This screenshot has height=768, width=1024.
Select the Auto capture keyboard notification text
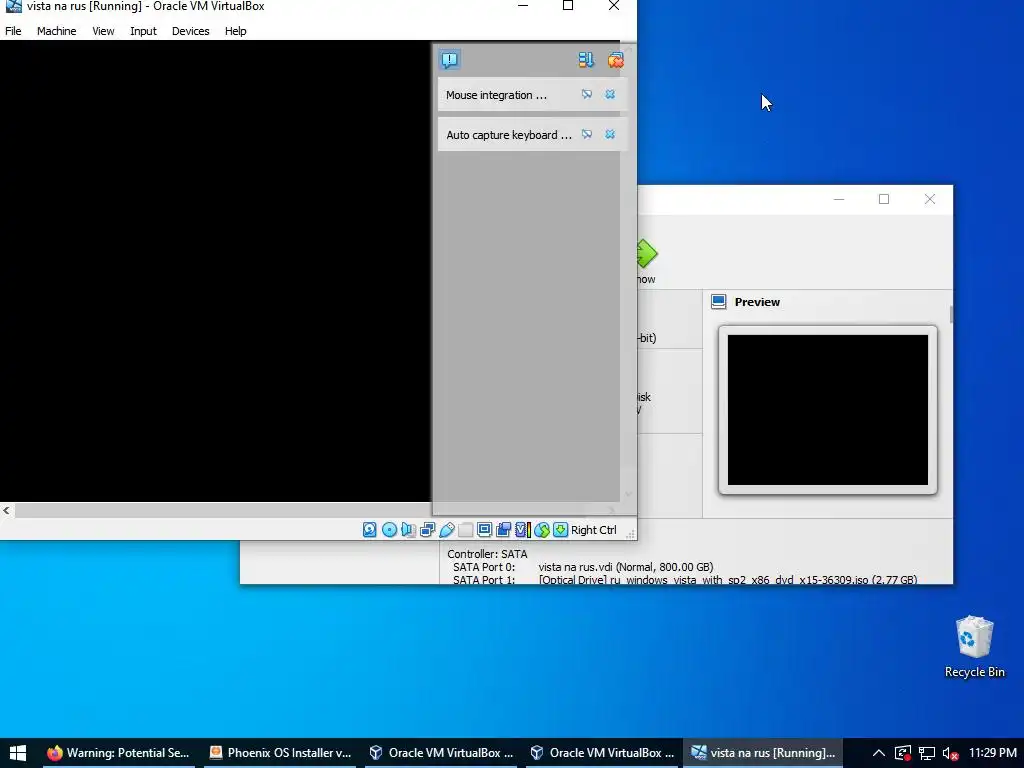pyautogui.click(x=509, y=135)
